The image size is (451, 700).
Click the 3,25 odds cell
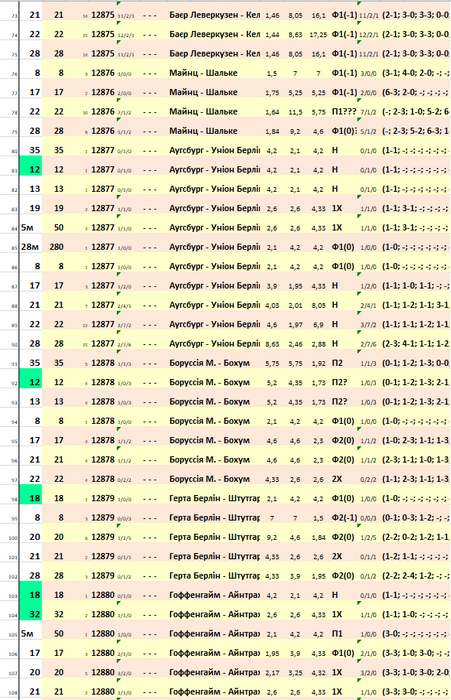point(295,672)
